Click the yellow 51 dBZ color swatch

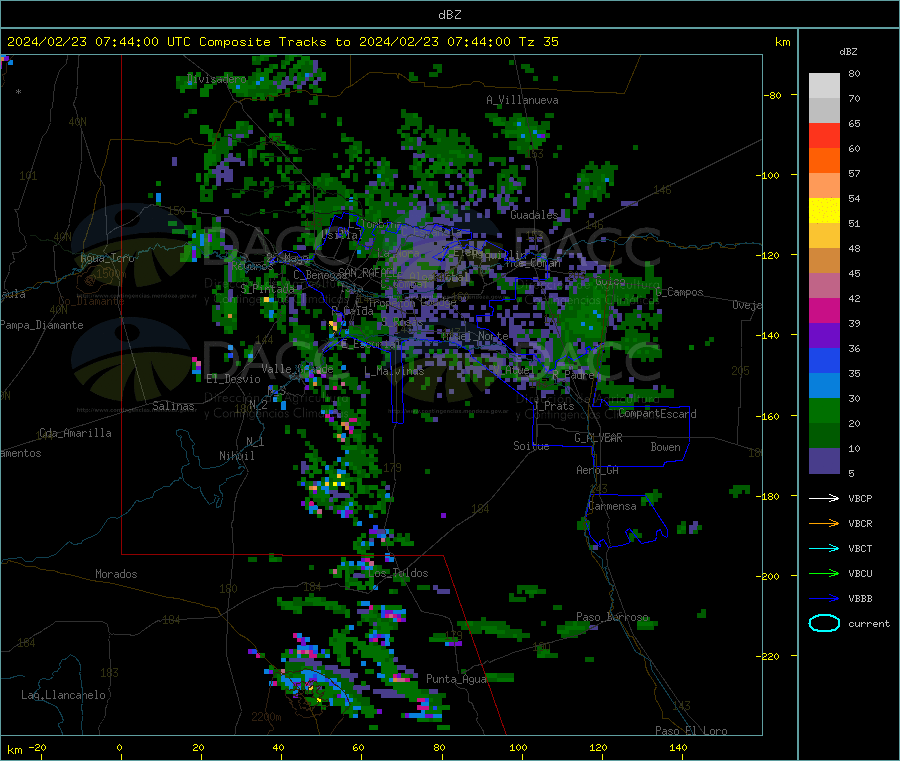coord(824,211)
